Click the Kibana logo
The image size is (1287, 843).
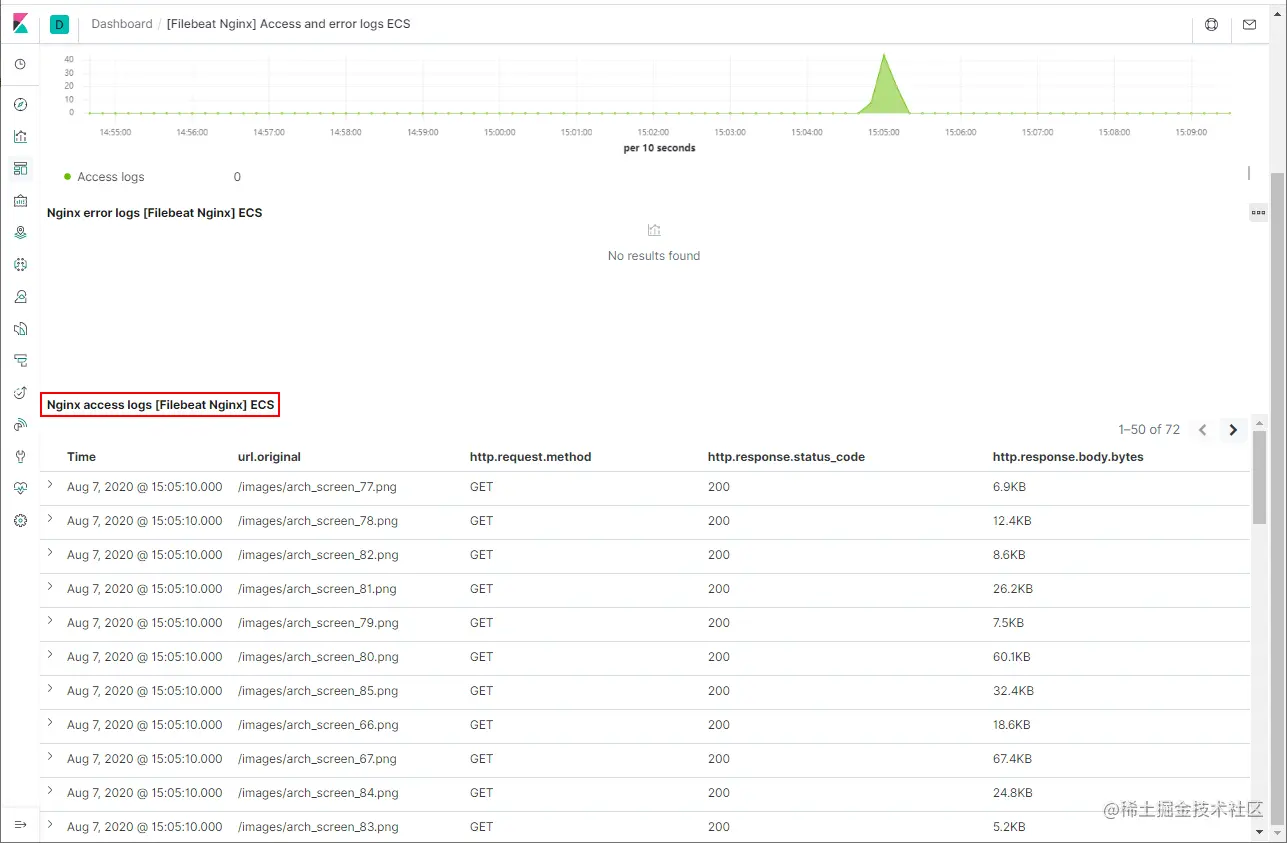[x=20, y=24]
